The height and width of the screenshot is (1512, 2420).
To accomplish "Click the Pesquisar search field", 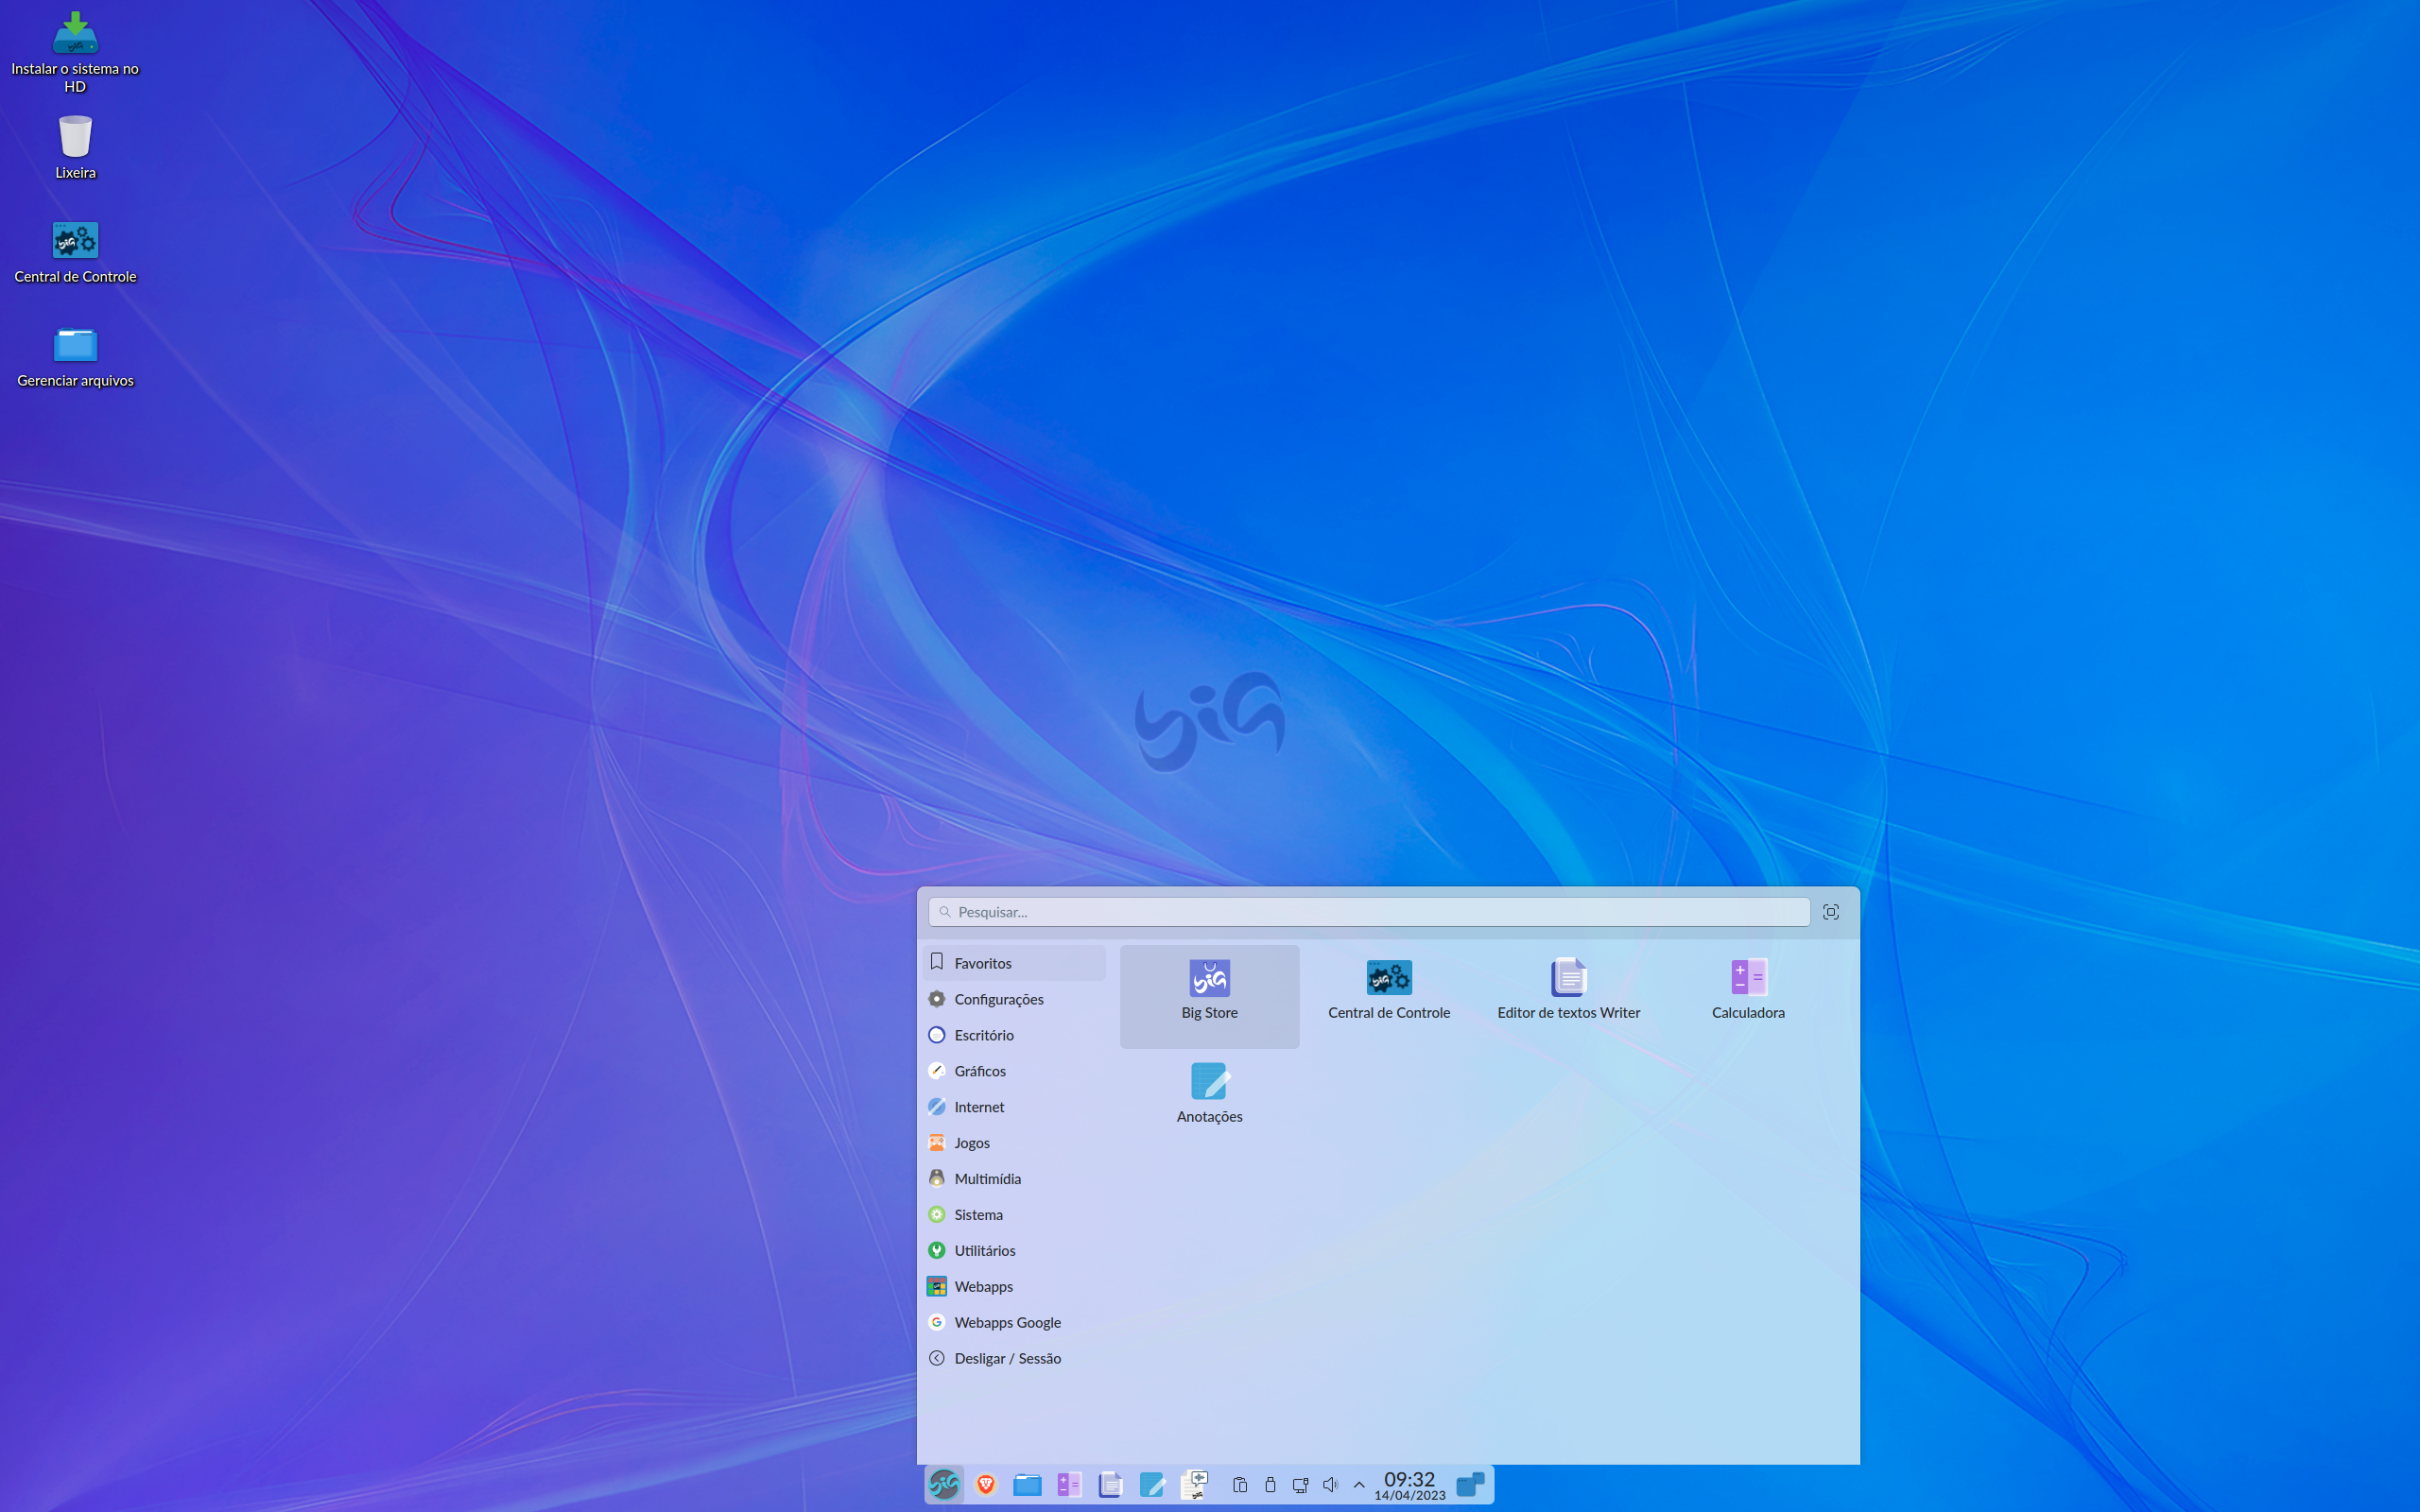I will [x=1369, y=912].
